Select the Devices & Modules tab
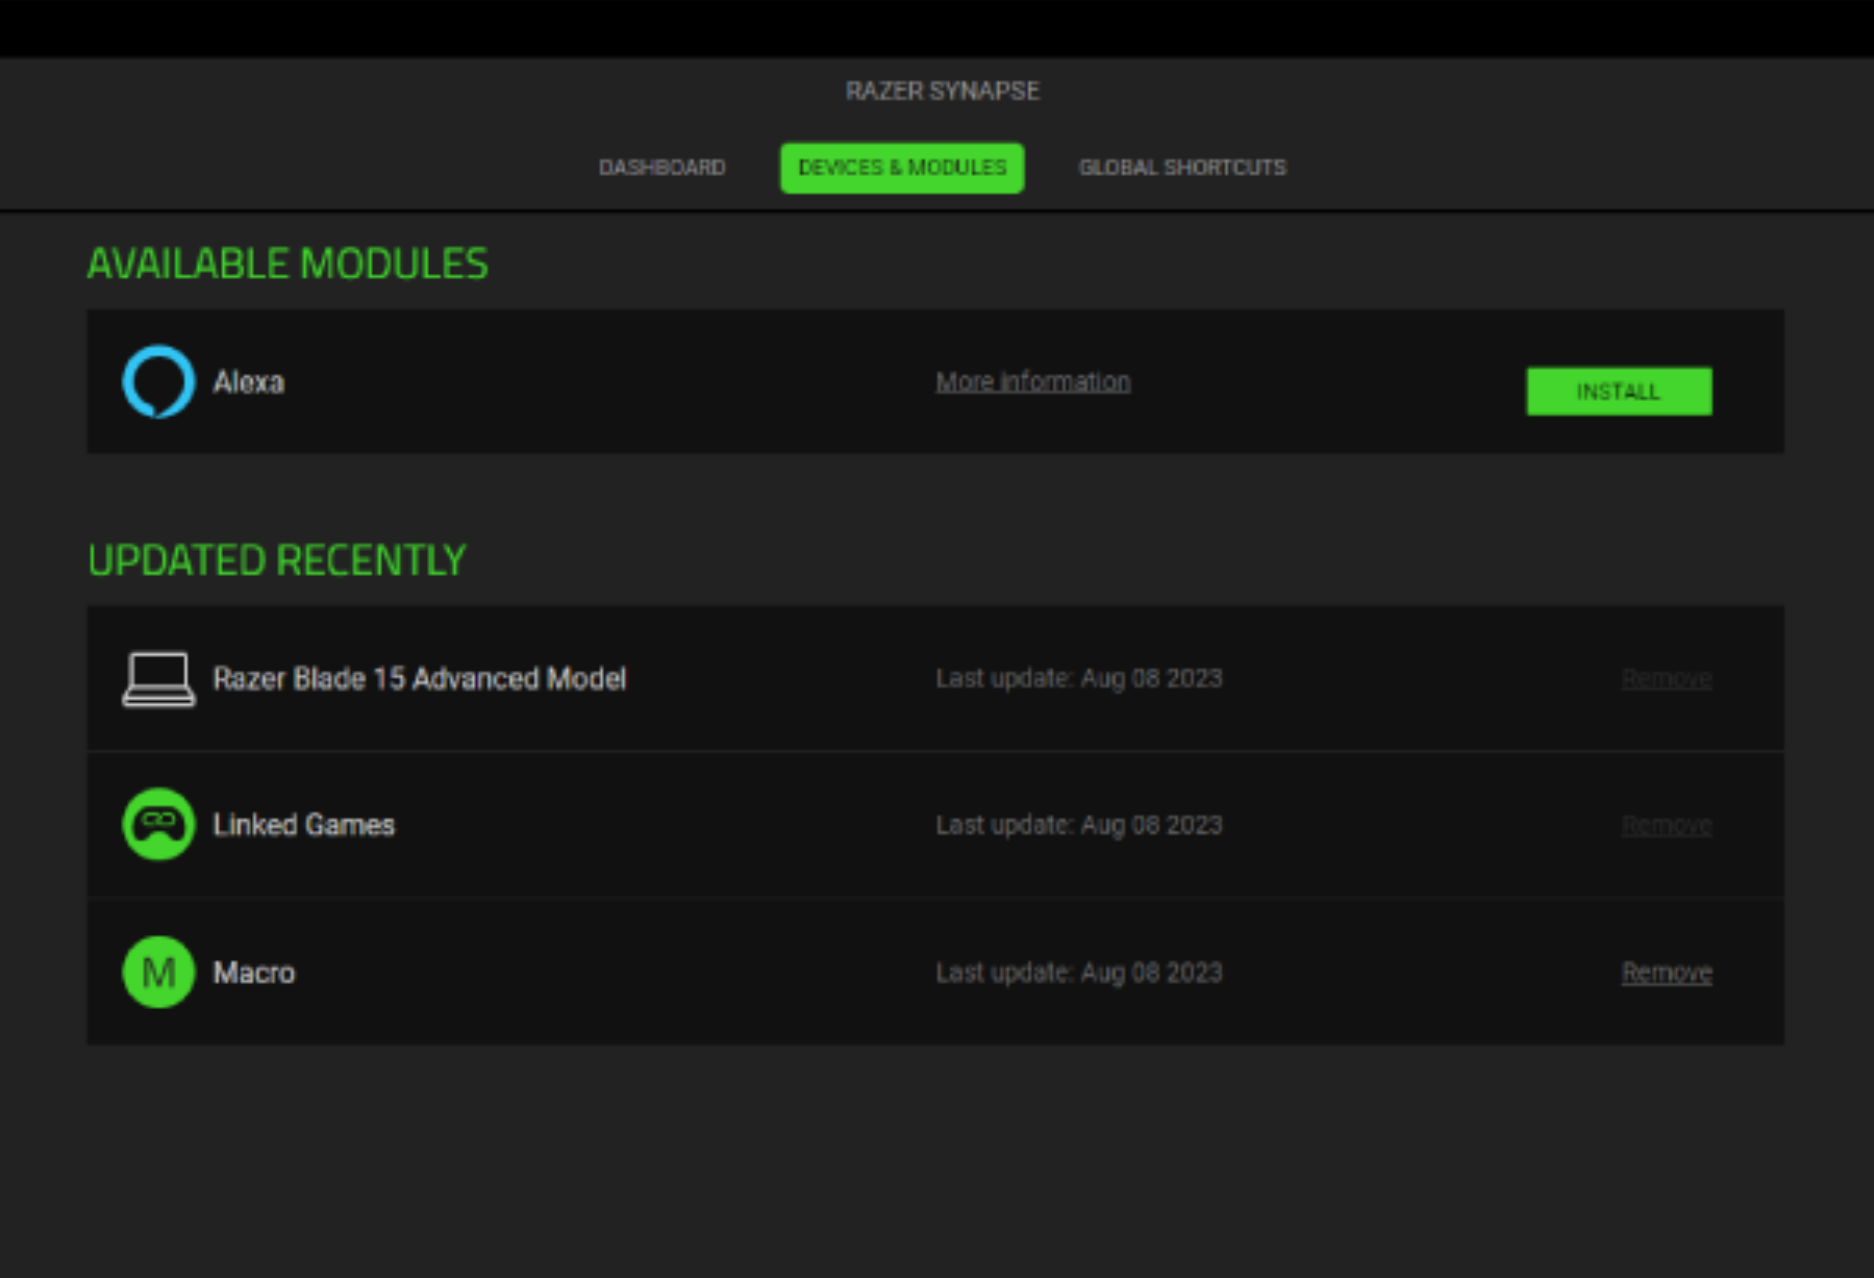Viewport: 1874px width, 1278px height. click(x=901, y=167)
